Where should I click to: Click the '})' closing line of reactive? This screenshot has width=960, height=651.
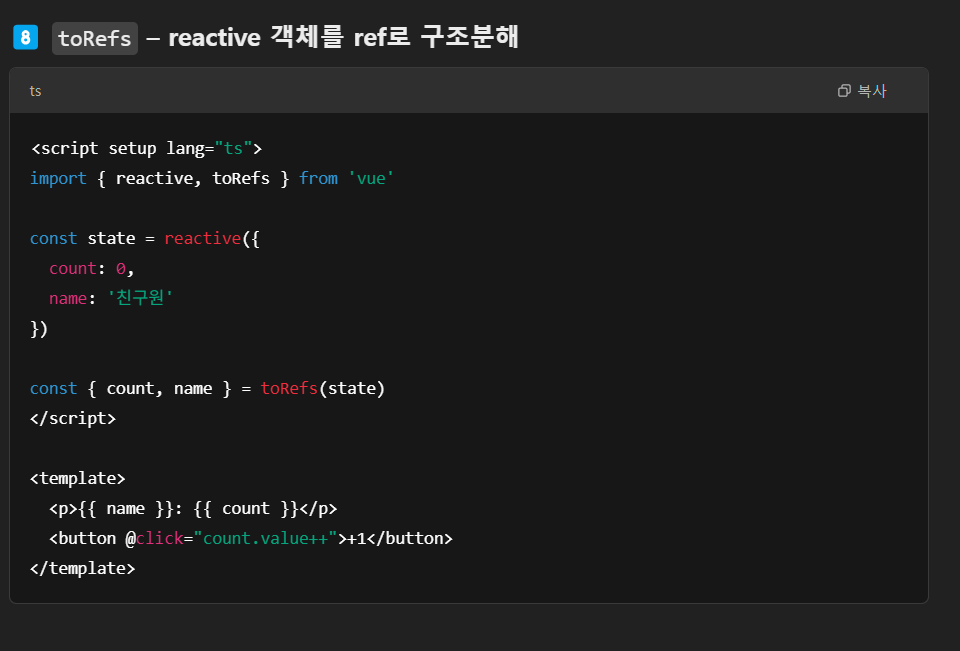39,328
